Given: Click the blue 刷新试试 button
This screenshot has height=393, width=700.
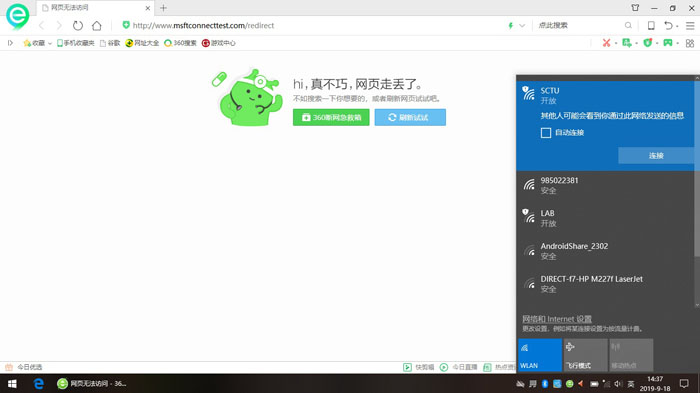Looking at the screenshot, I should pyautogui.click(x=410, y=117).
